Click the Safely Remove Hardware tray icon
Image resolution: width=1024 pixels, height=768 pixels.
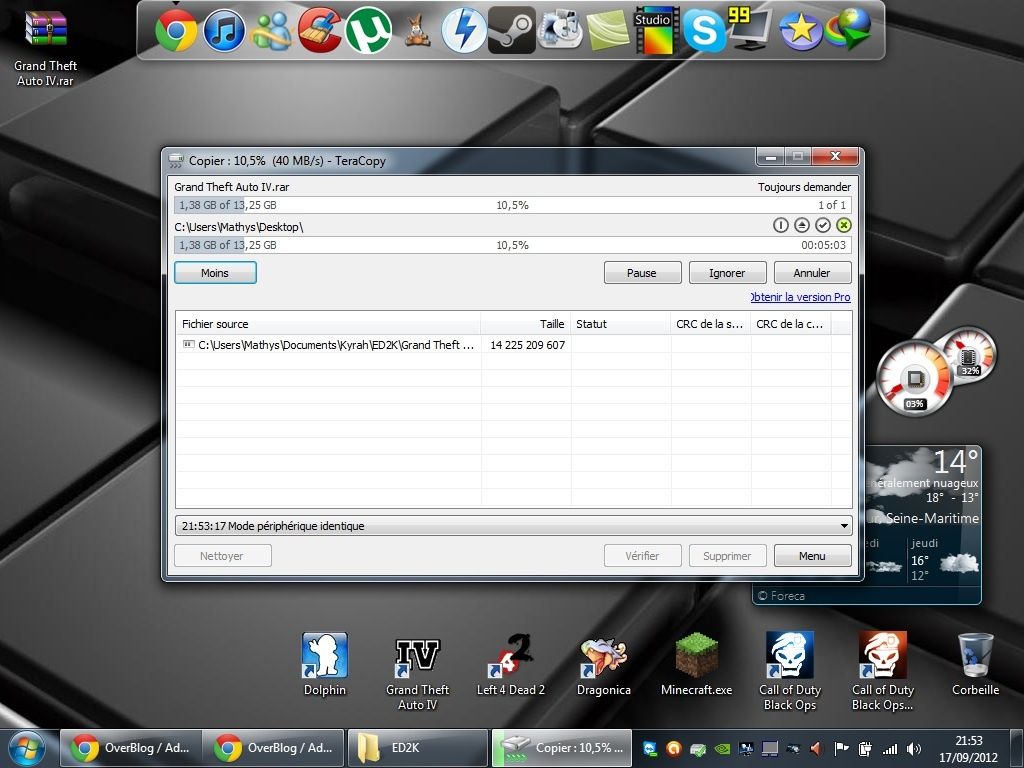tap(698, 749)
